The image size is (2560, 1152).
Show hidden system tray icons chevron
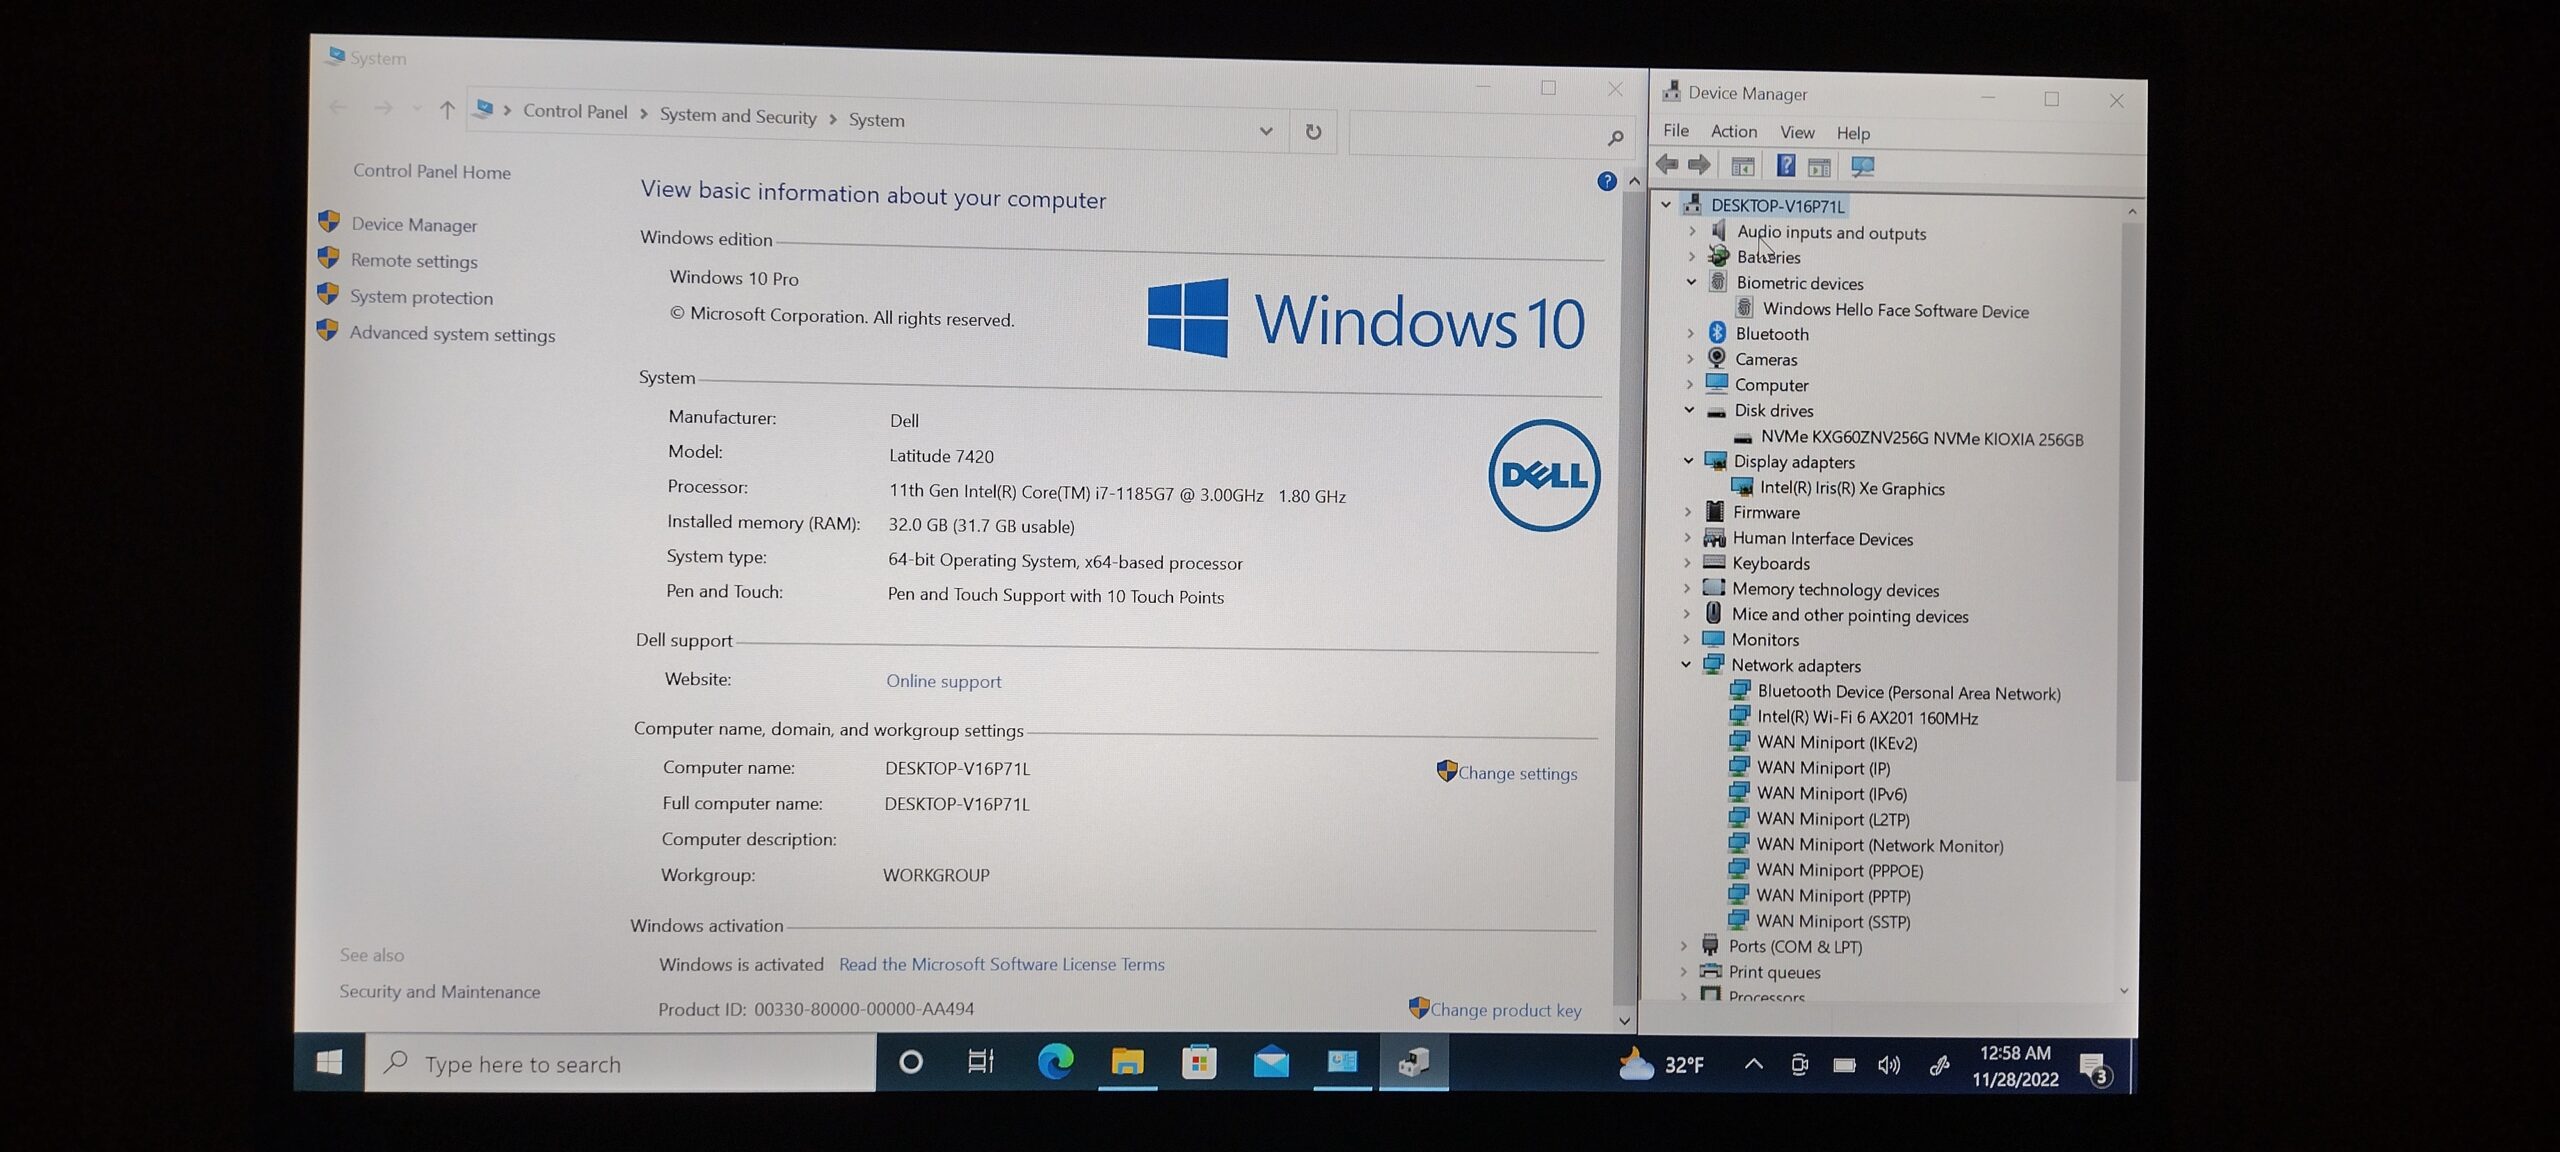1753,1064
